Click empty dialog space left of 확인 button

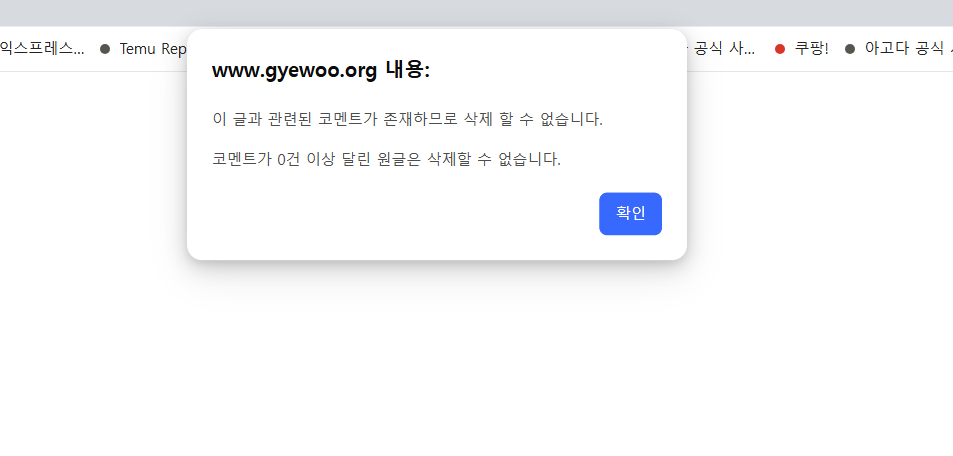[x=400, y=214]
